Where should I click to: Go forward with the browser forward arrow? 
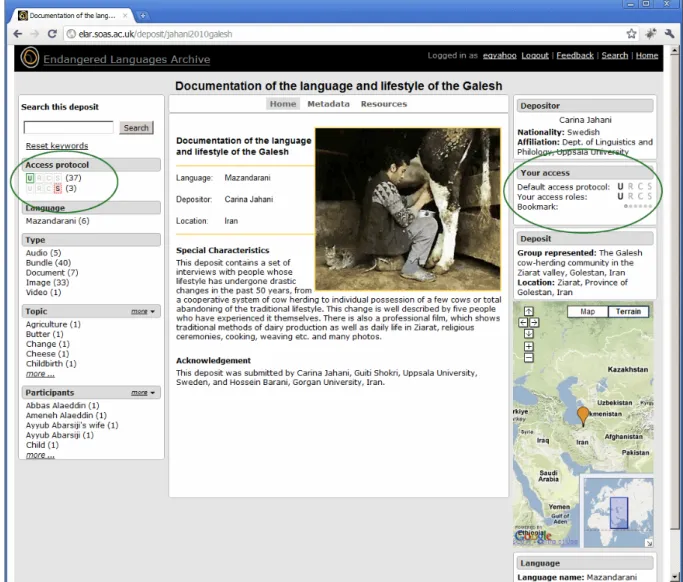(x=34, y=34)
